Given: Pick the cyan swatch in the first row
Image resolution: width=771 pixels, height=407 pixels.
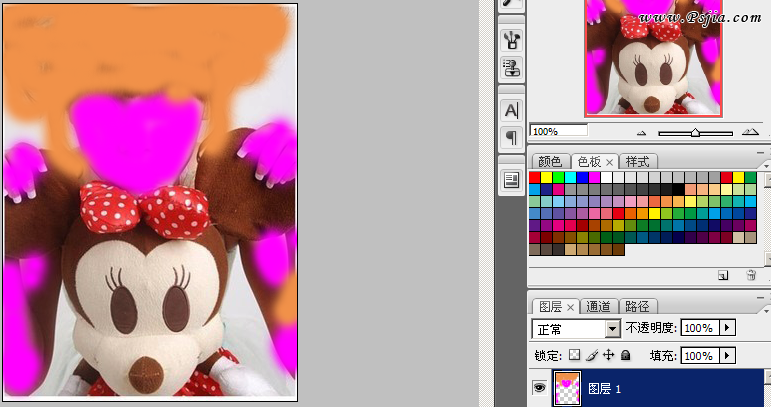Looking at the screenshot, I should tap(570, 177).
